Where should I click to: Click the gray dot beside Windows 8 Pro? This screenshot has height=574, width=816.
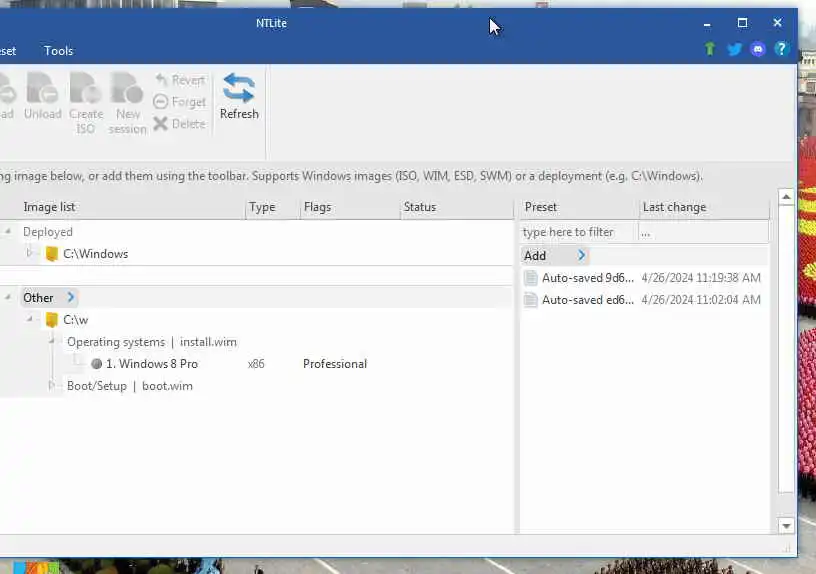pyautogui.click(x=96, y=364)
